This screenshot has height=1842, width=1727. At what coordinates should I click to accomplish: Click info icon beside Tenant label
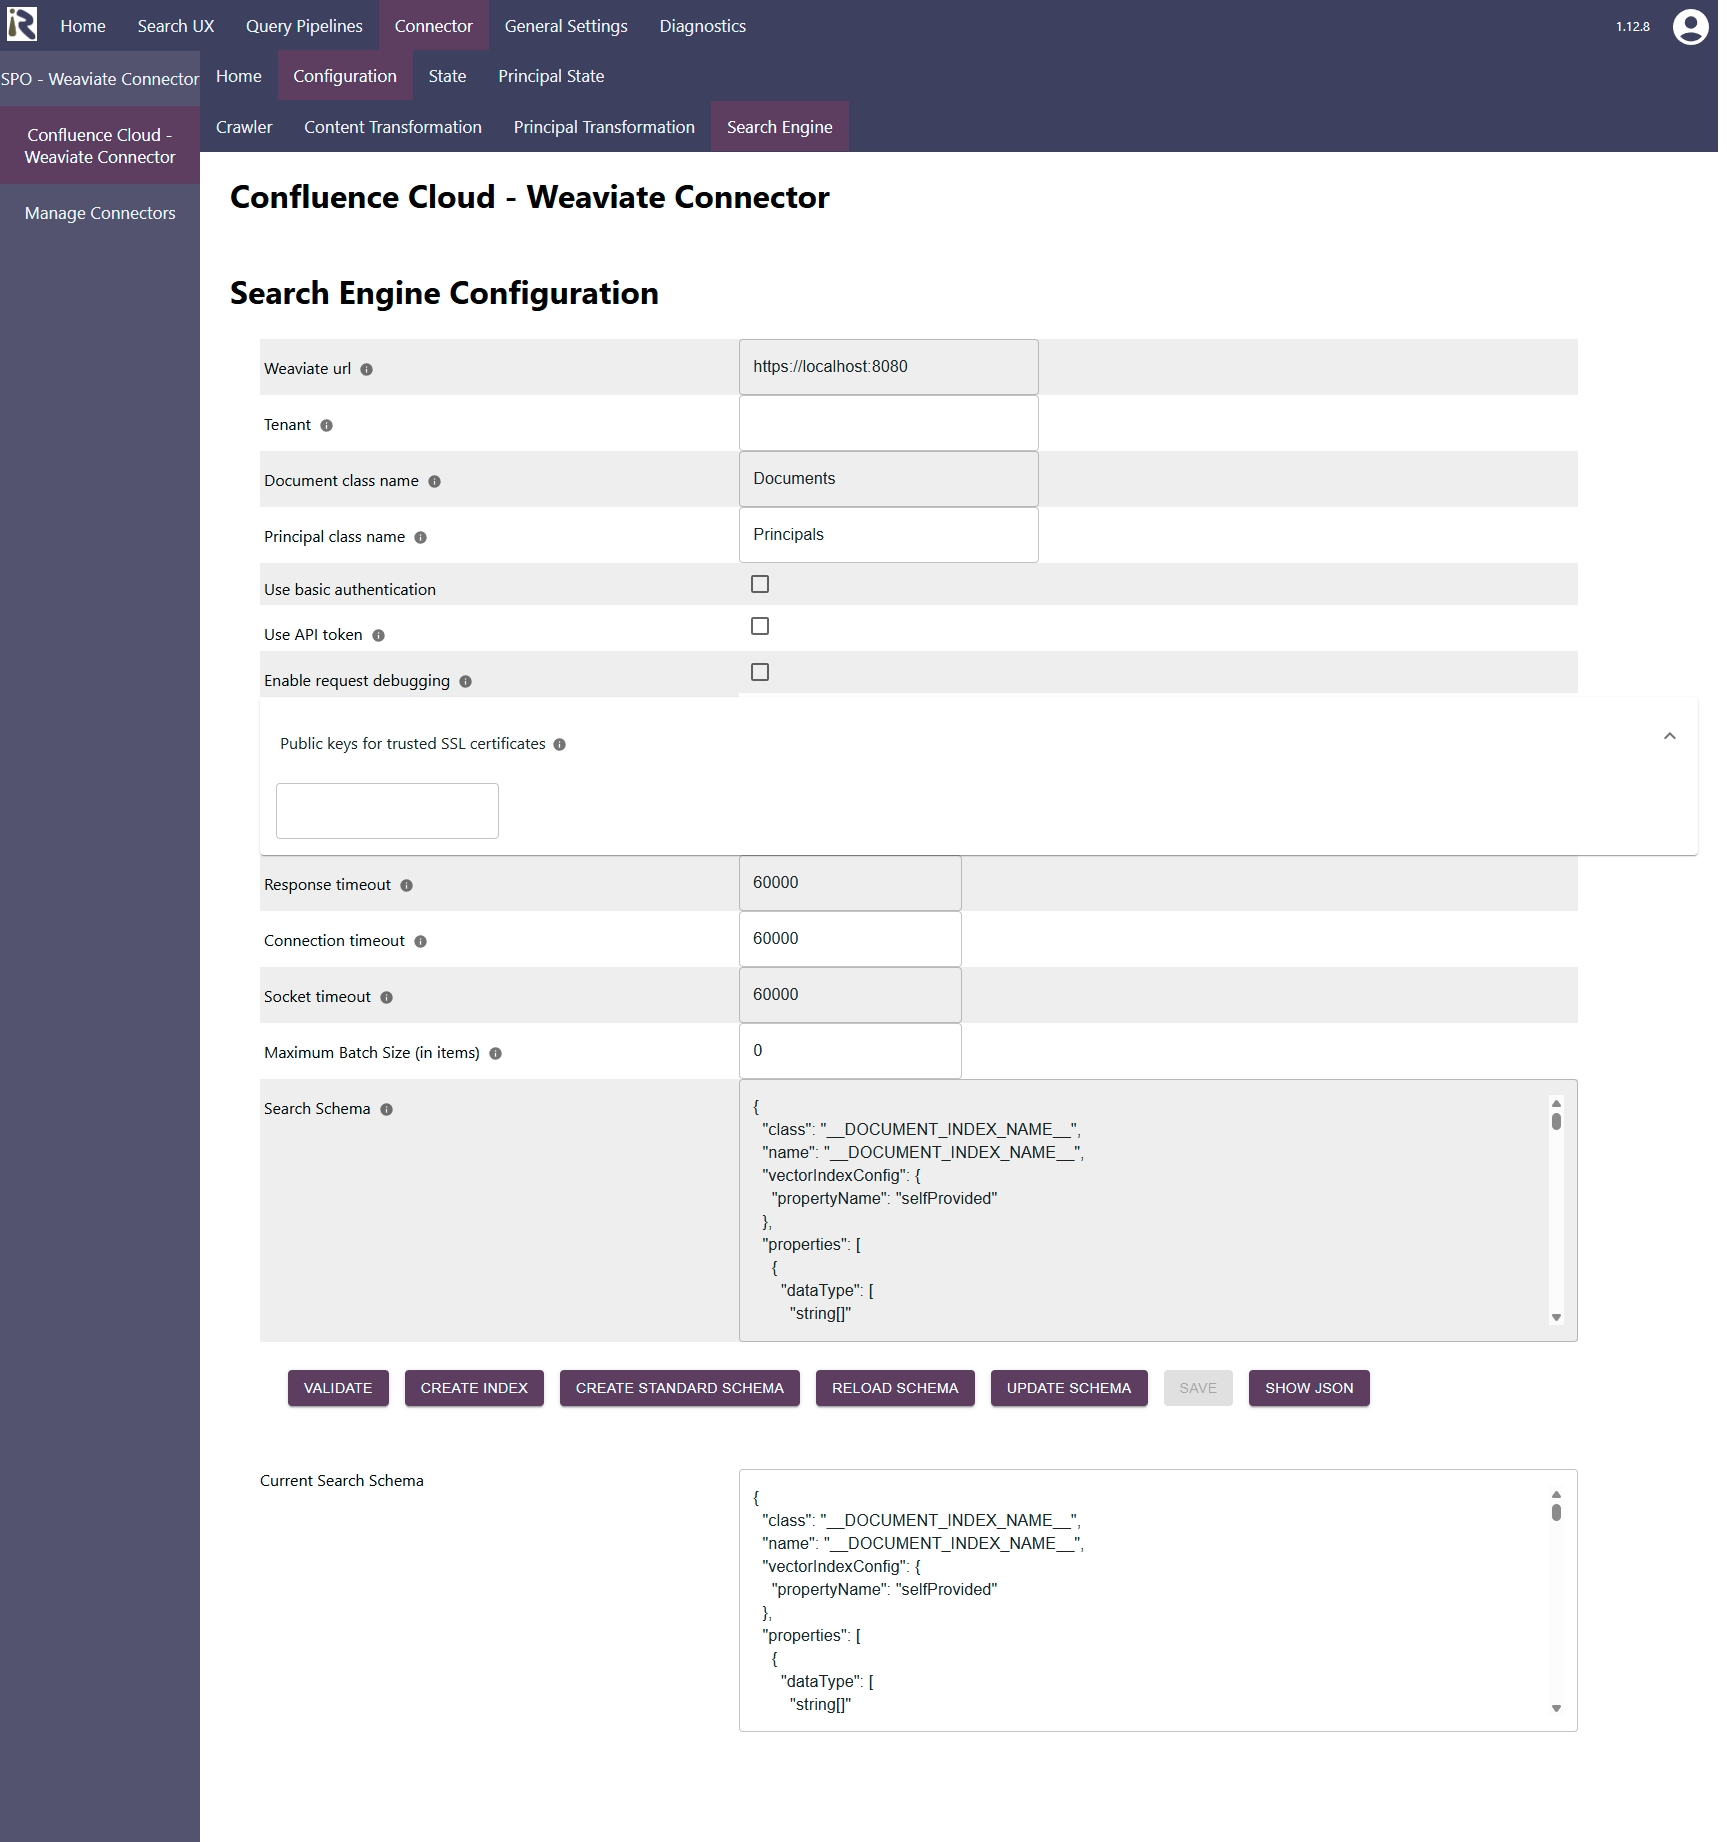(327, 426)
